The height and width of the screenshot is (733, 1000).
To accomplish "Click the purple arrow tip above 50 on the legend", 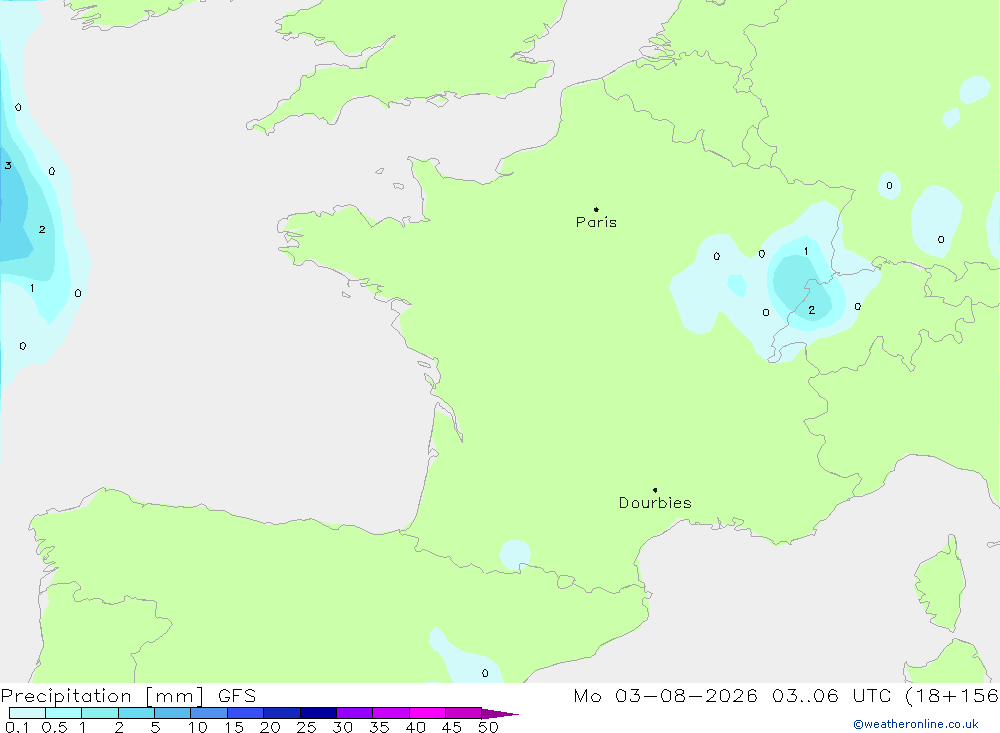I will click(x=501, y=714).
